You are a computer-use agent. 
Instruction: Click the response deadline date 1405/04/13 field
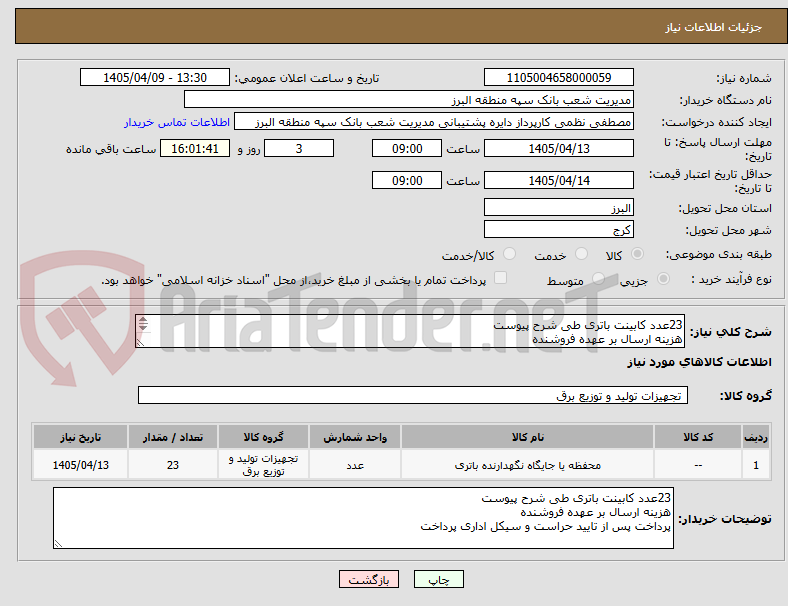point(558,148)
